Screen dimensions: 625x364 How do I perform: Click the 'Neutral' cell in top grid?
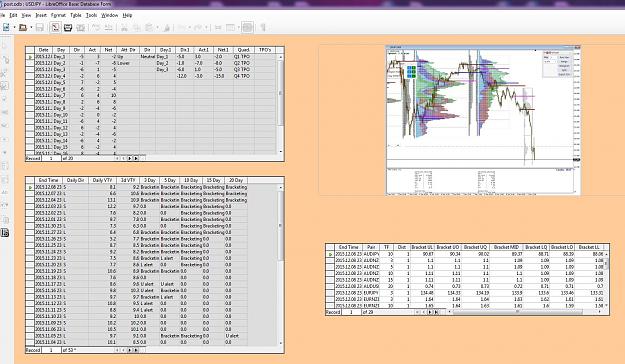point(147,57)
